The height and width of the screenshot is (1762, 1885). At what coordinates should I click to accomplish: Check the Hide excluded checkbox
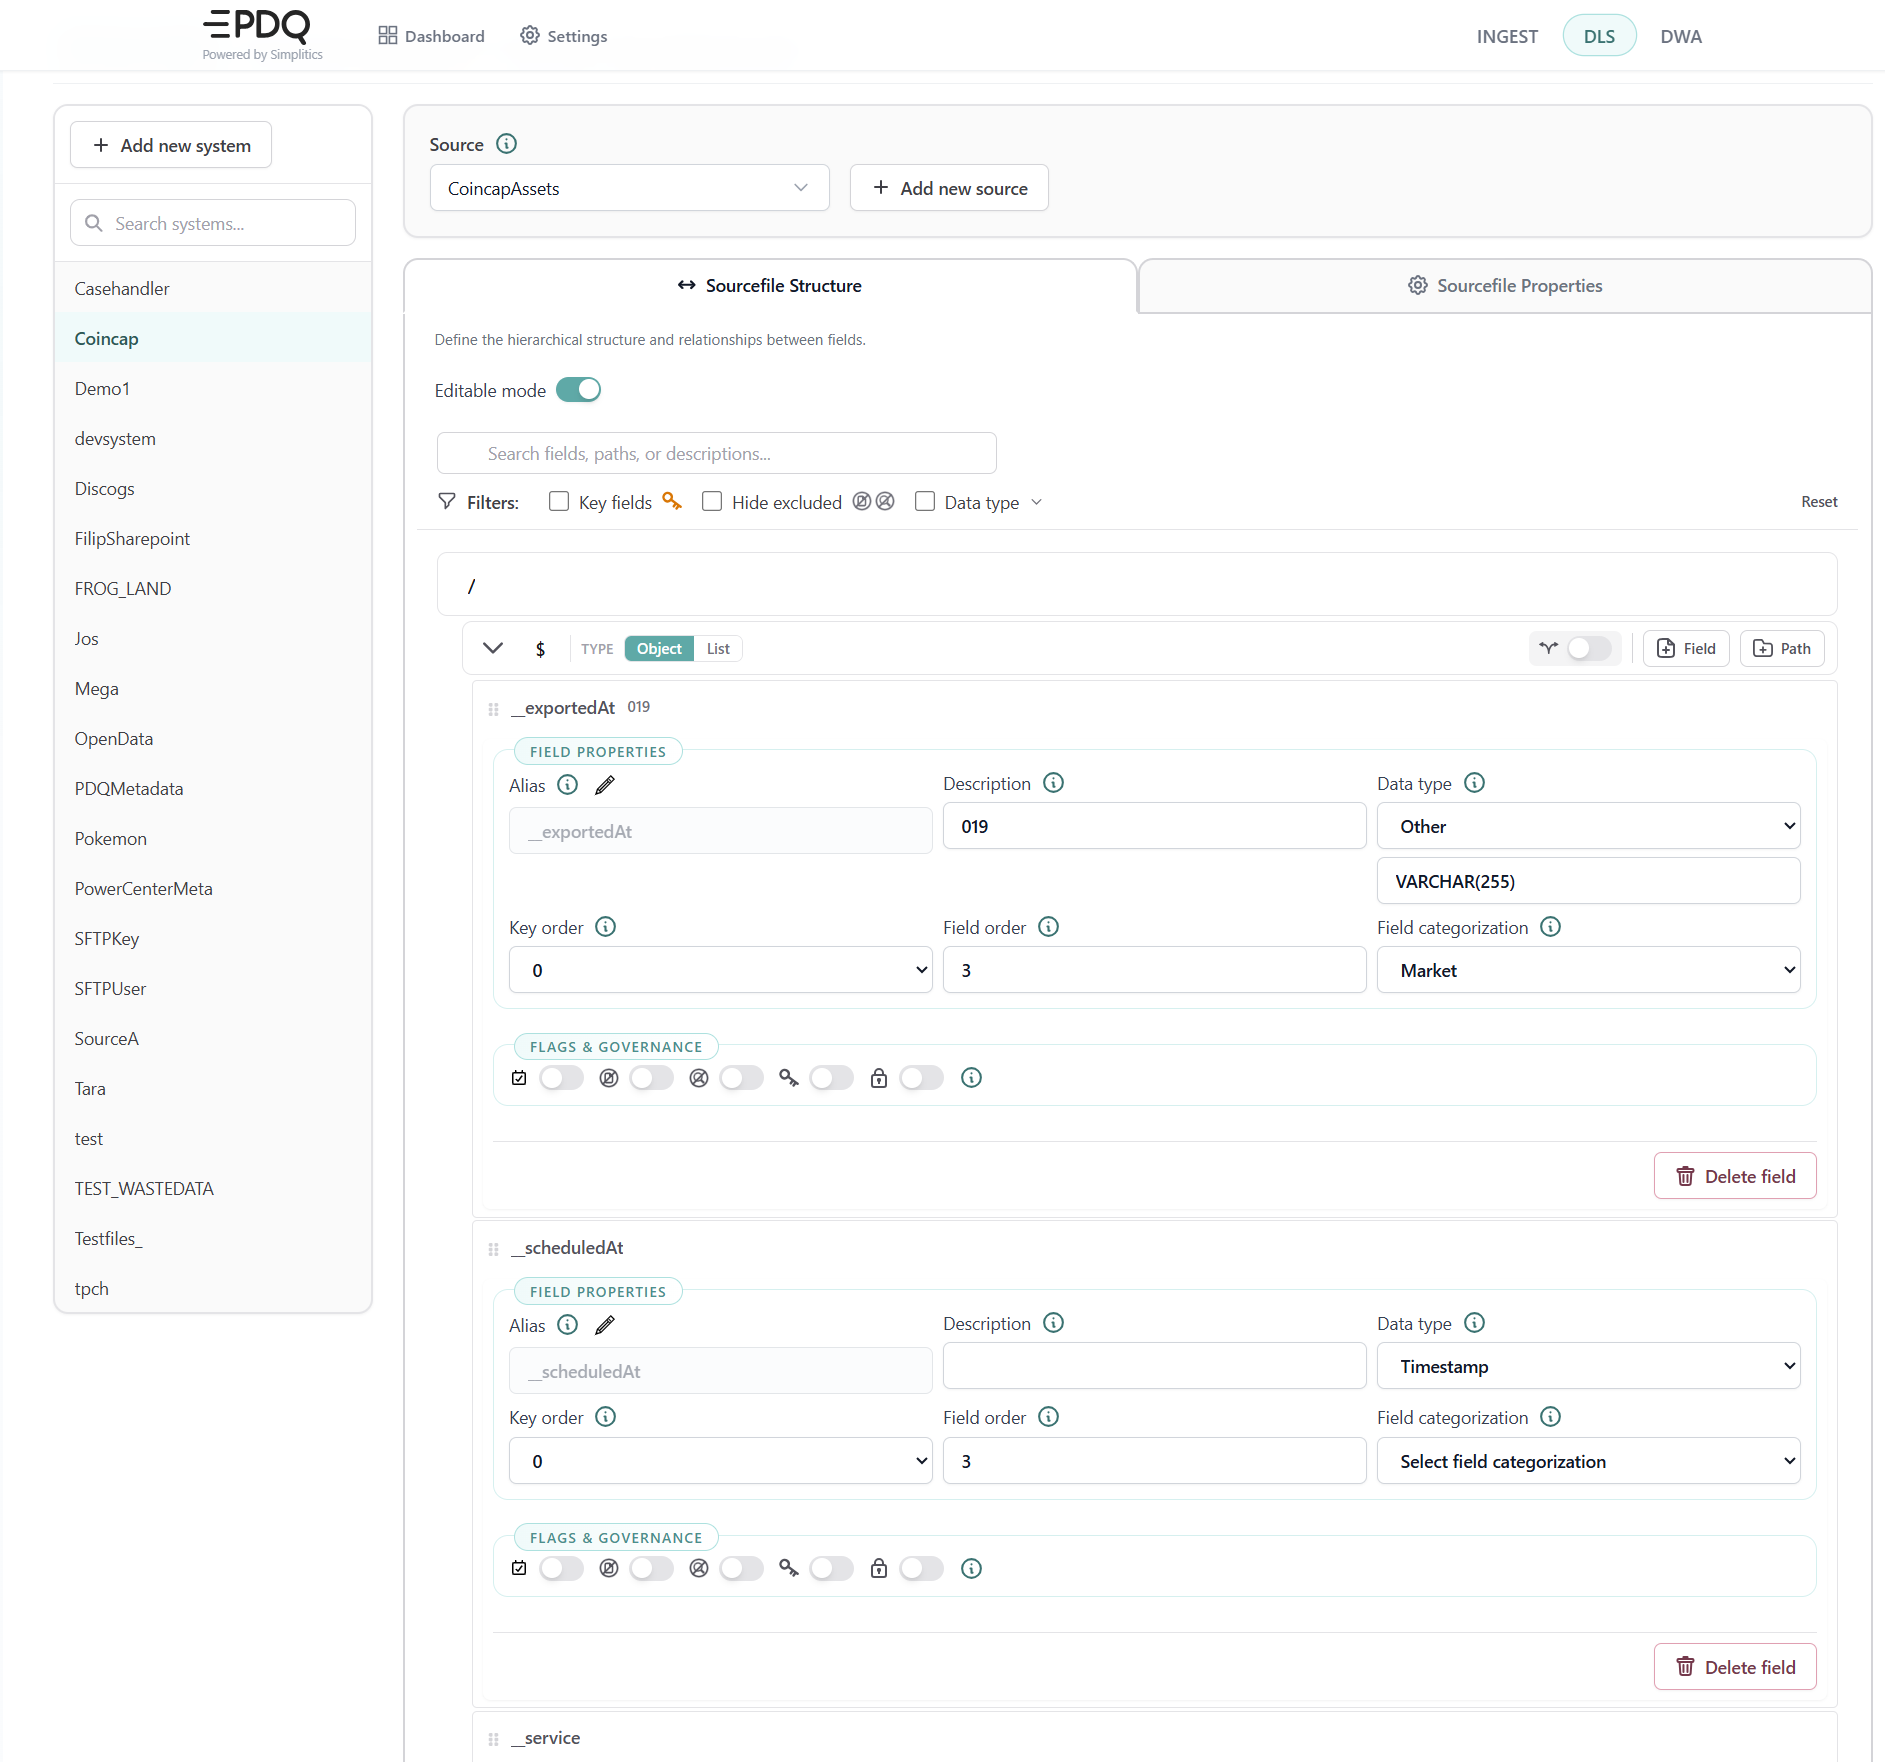(712, 501)
